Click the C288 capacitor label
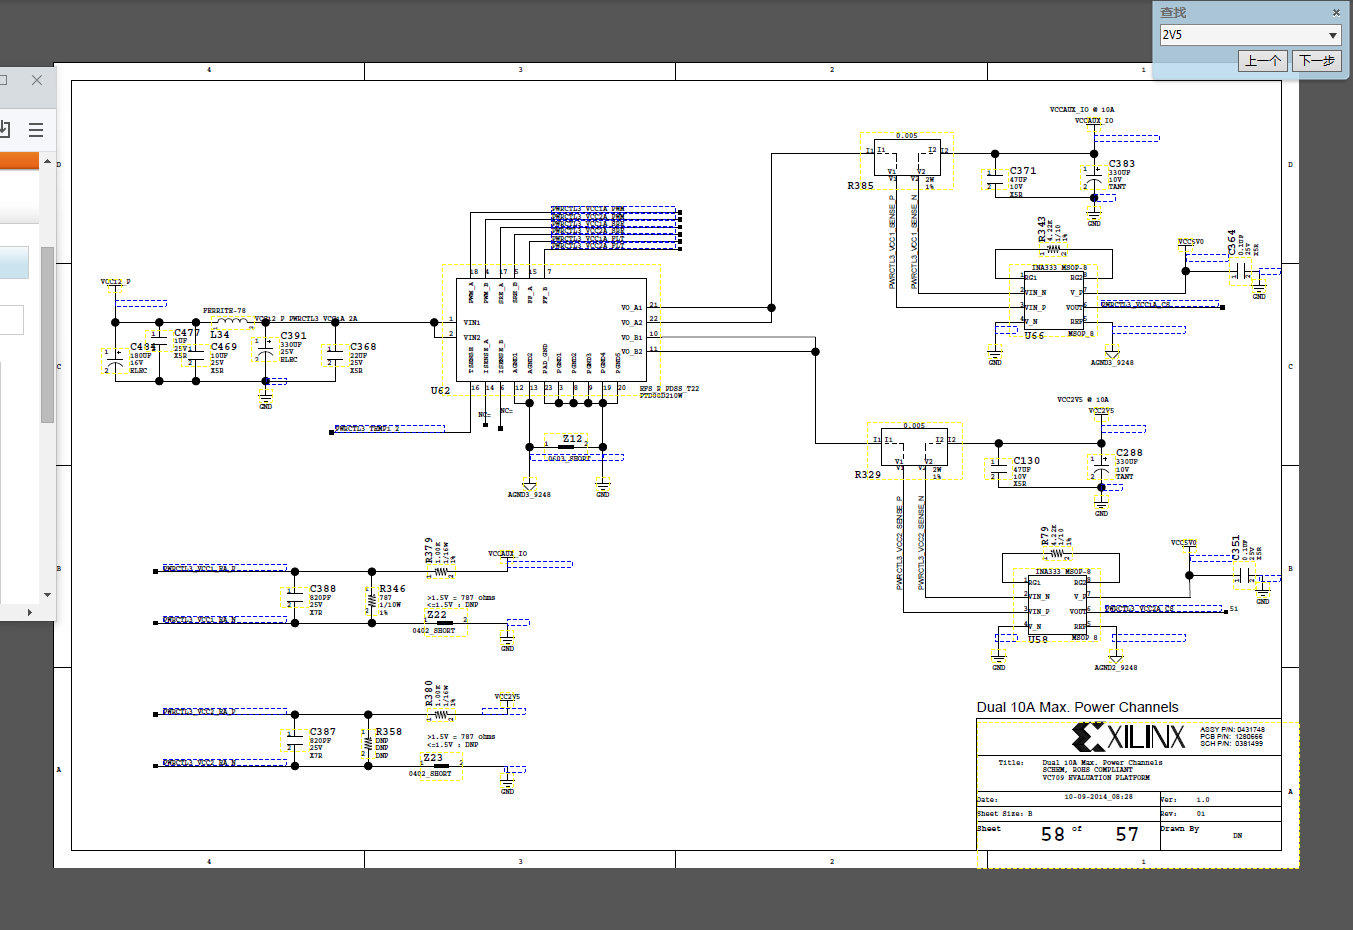This screenshot has width=1353, height=930. pos(1129,453)
